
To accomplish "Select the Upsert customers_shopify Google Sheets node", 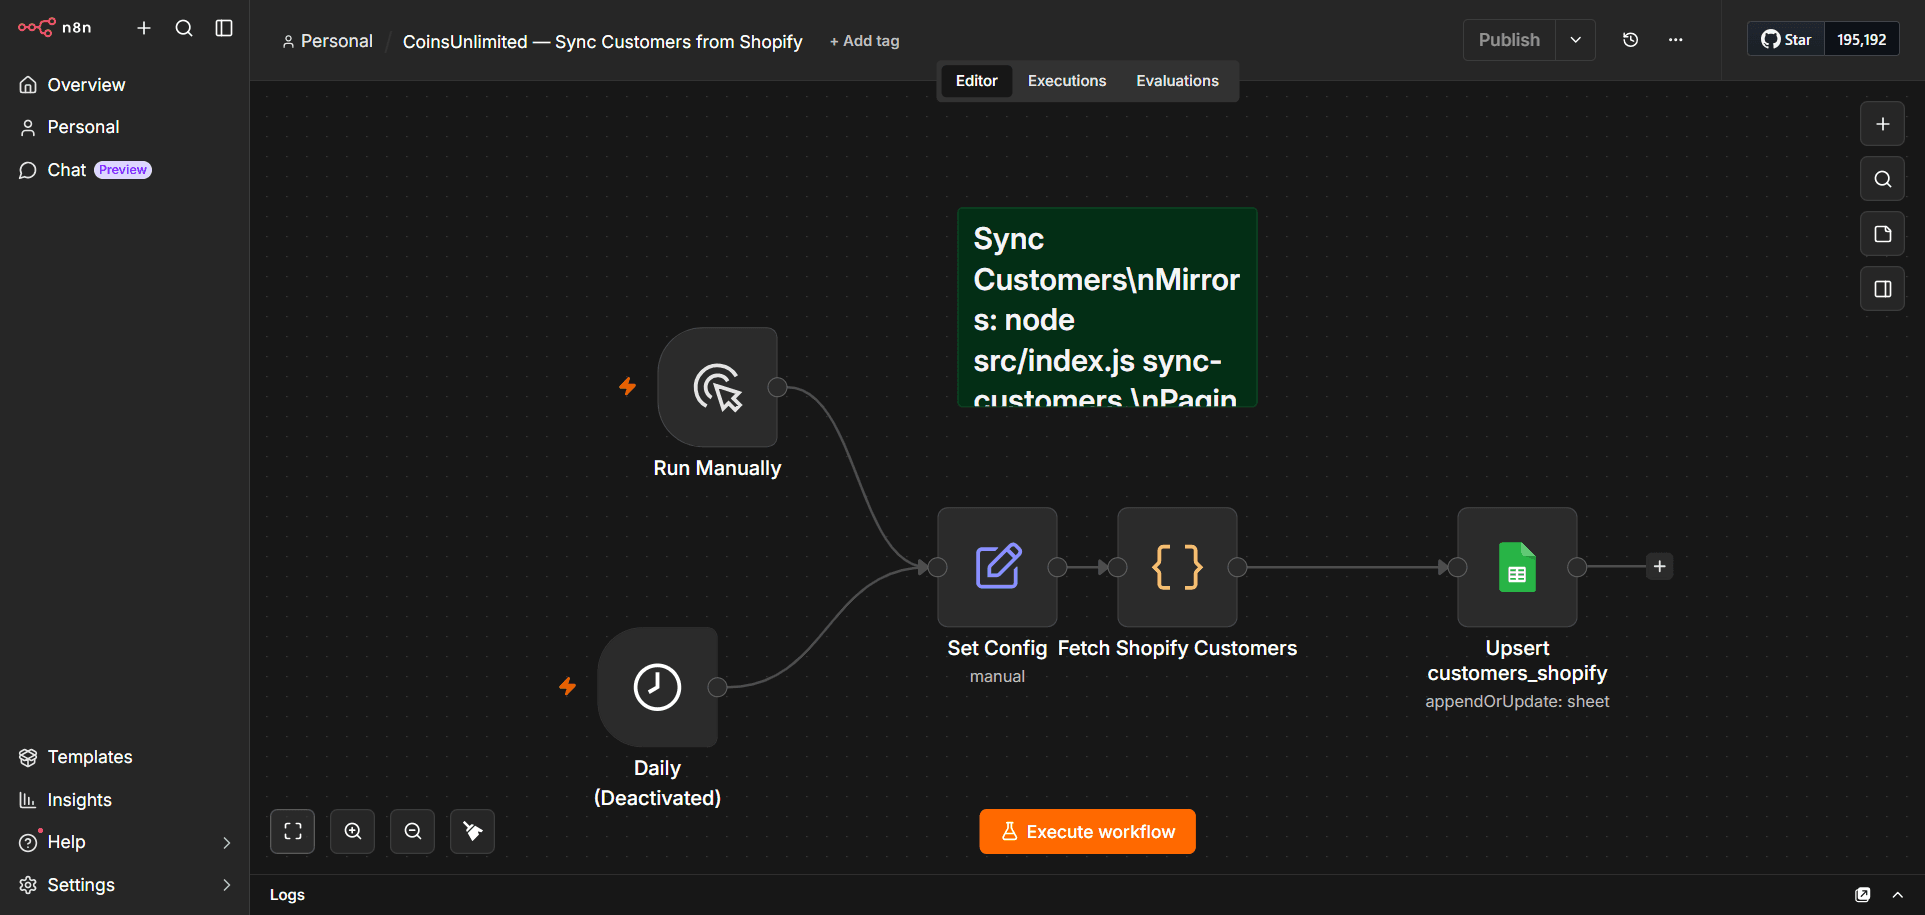I will pyautogui.click(x=1517, y=567).
